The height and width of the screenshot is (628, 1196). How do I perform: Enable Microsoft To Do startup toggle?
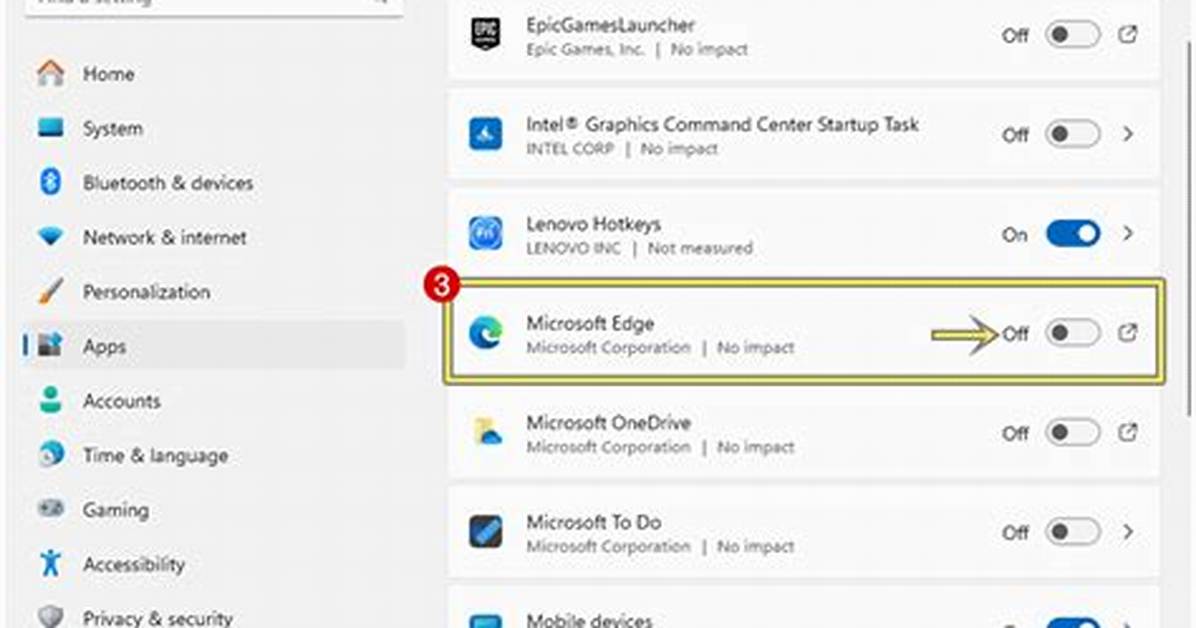point(1072,532)
